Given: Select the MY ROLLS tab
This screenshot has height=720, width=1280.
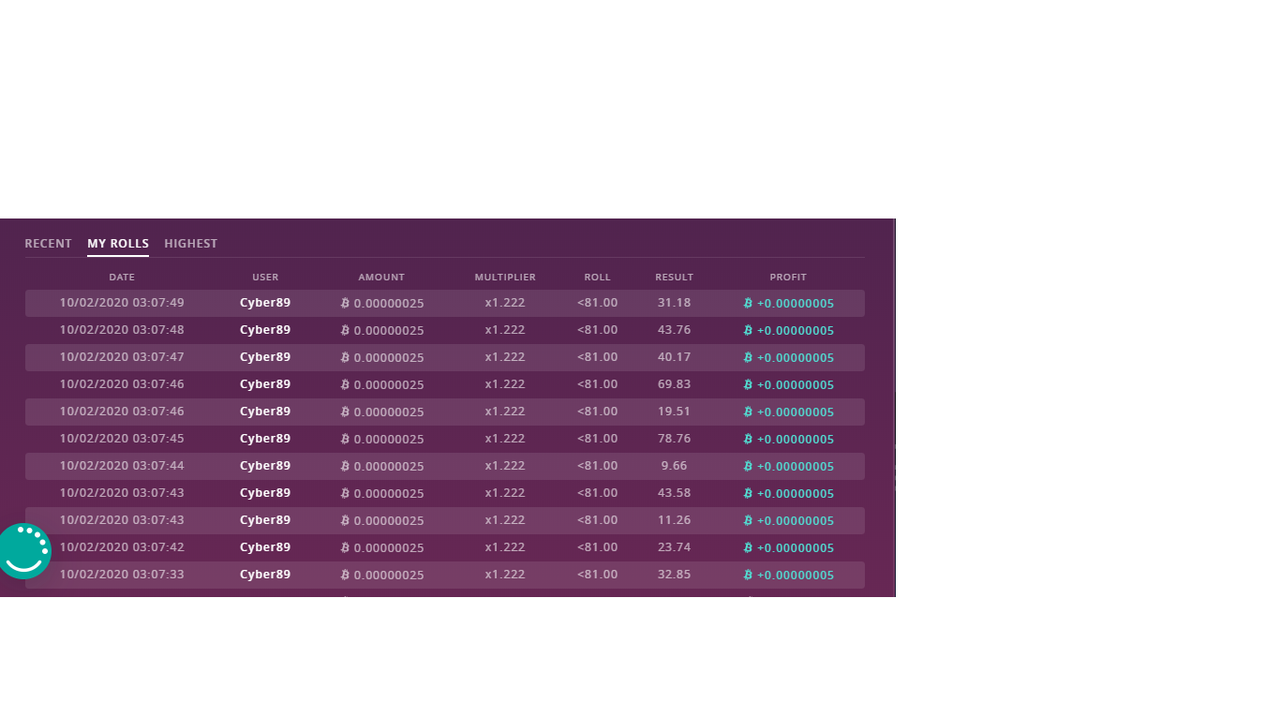Looking at the screenshot, I should (x=118, y=243).
